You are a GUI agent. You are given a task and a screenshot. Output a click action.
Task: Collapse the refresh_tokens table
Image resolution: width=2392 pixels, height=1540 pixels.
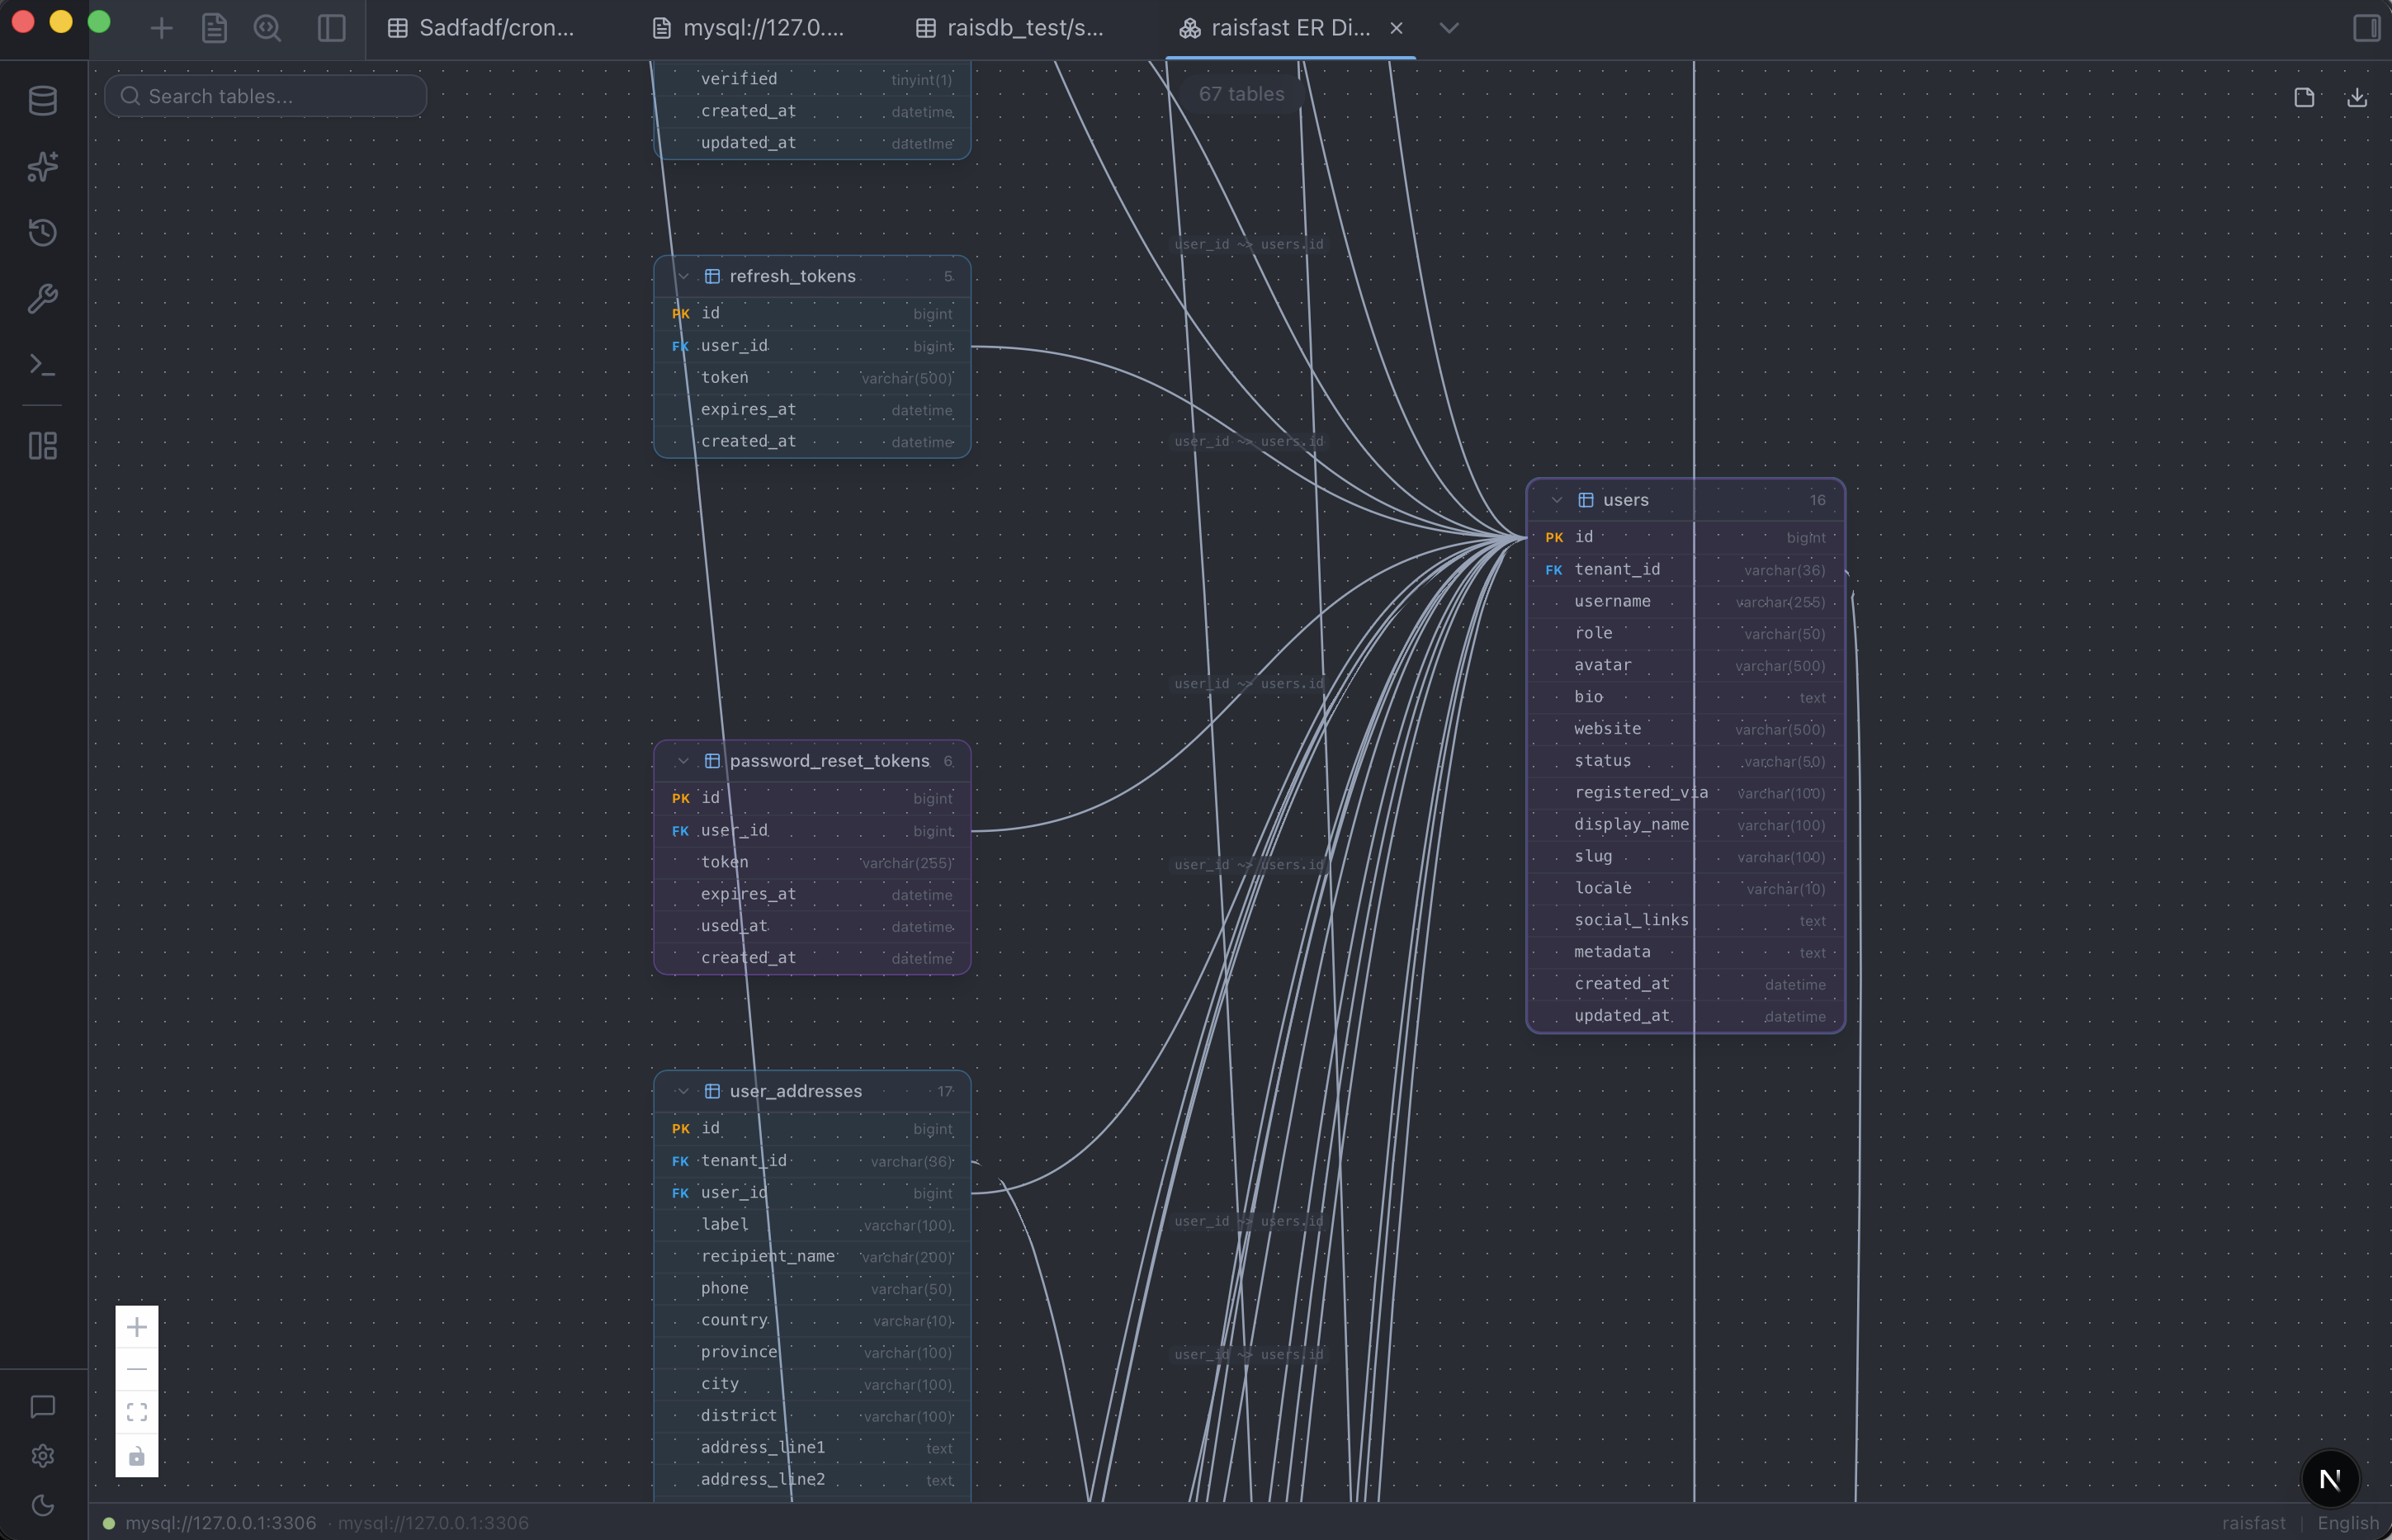tap(683, 276)
